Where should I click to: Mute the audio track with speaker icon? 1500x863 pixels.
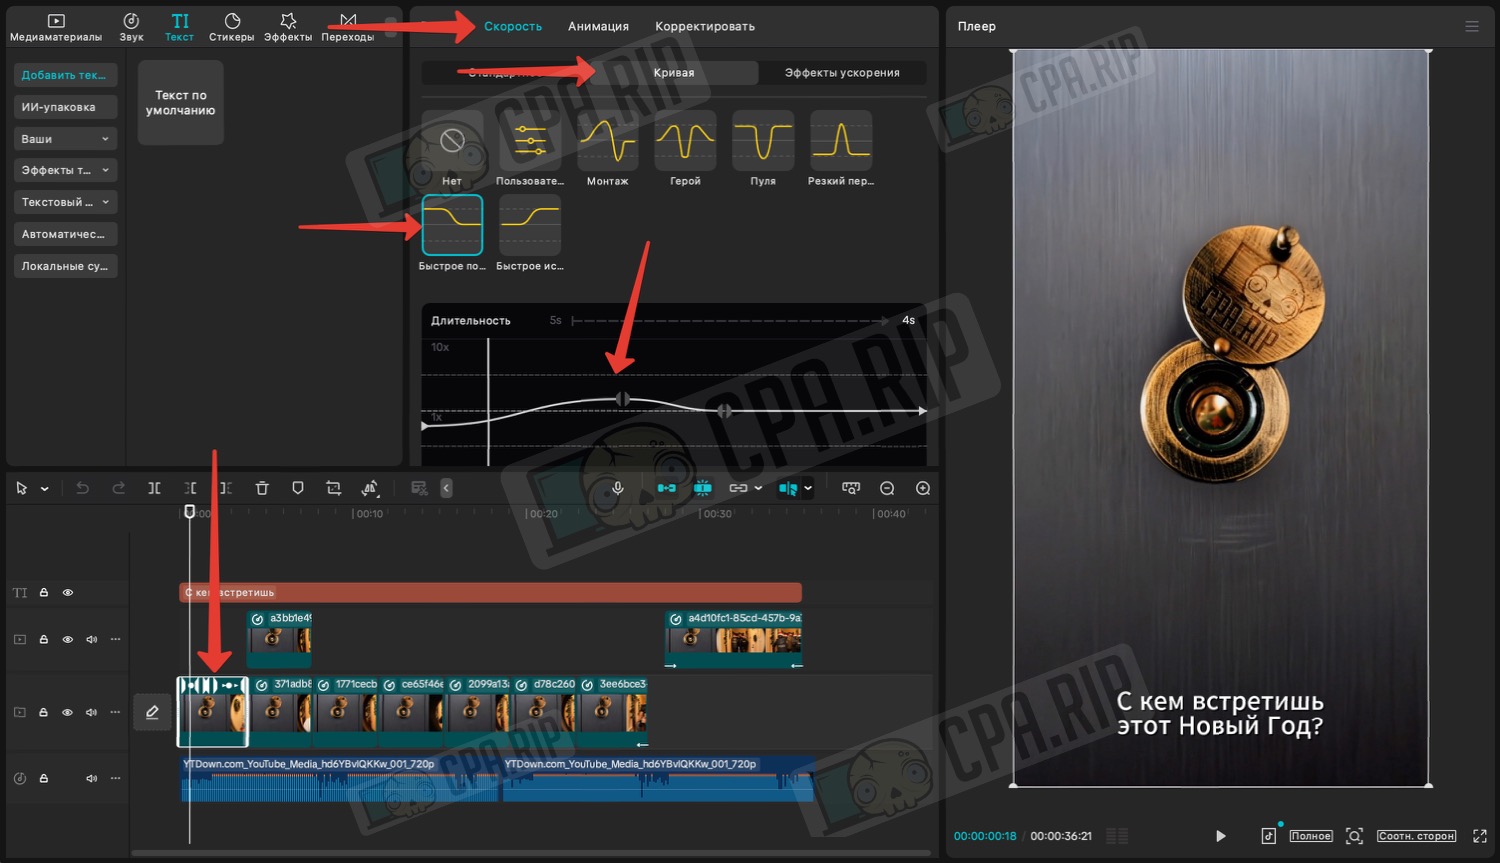click(92, 778)
